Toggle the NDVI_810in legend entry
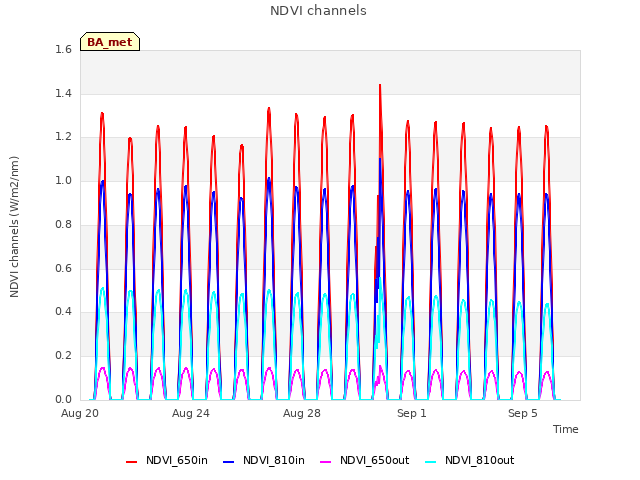 [x=264, y=460]
